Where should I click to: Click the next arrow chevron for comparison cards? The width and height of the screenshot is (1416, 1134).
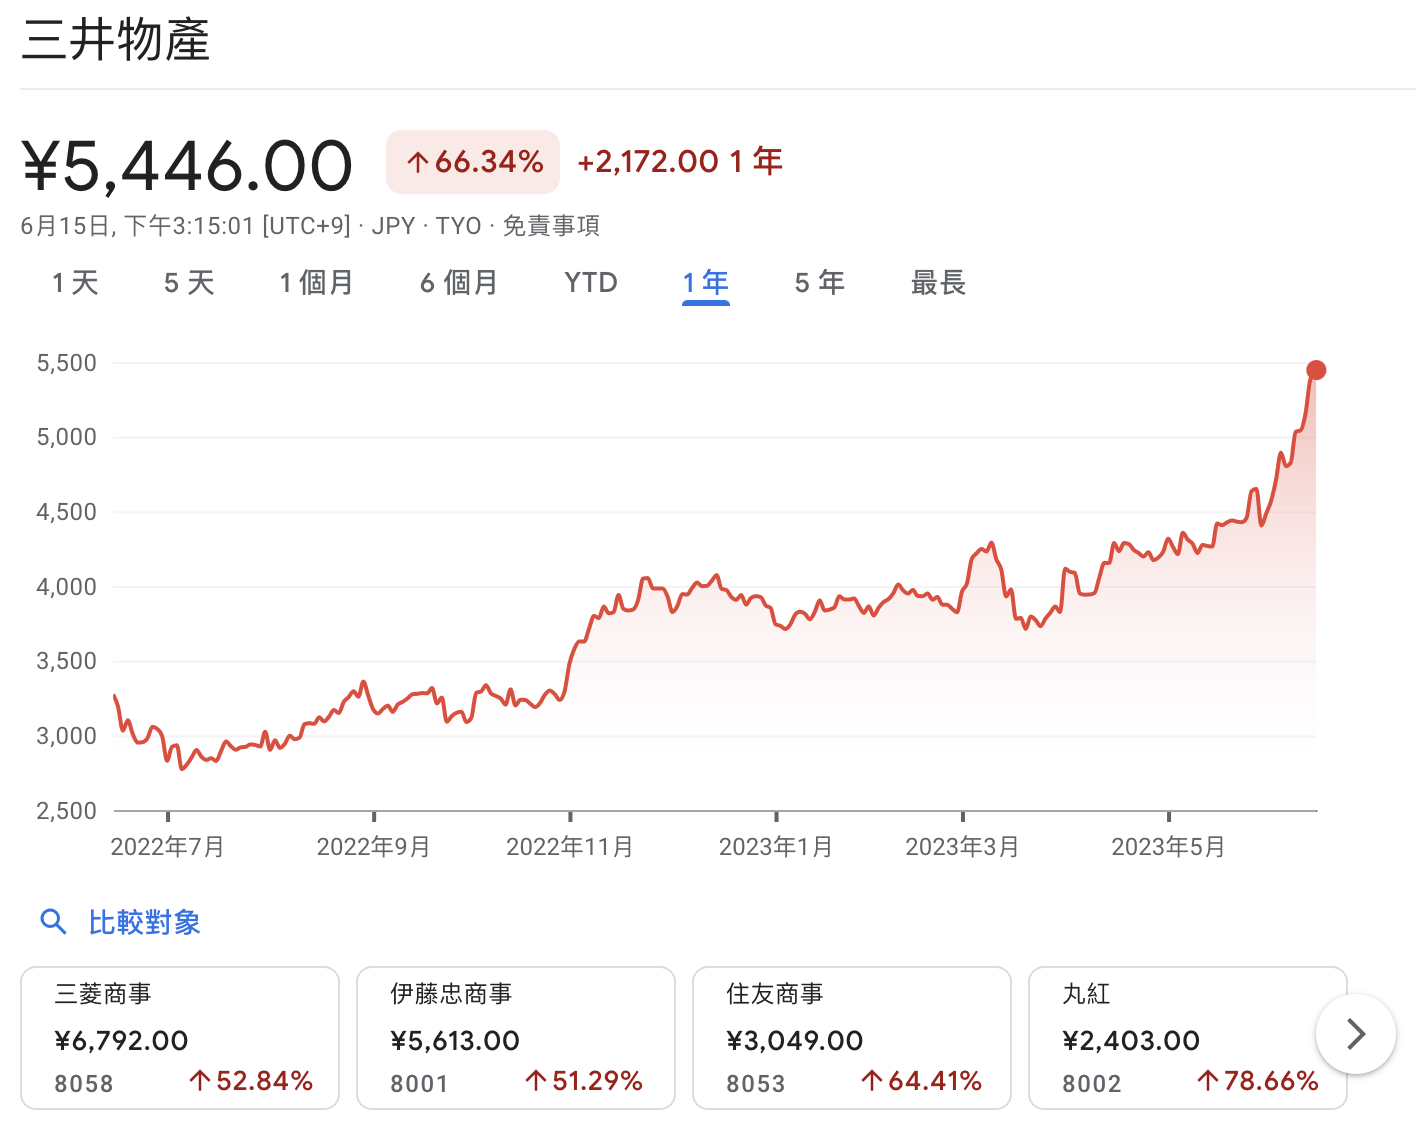click(x=1355, y=1034)
